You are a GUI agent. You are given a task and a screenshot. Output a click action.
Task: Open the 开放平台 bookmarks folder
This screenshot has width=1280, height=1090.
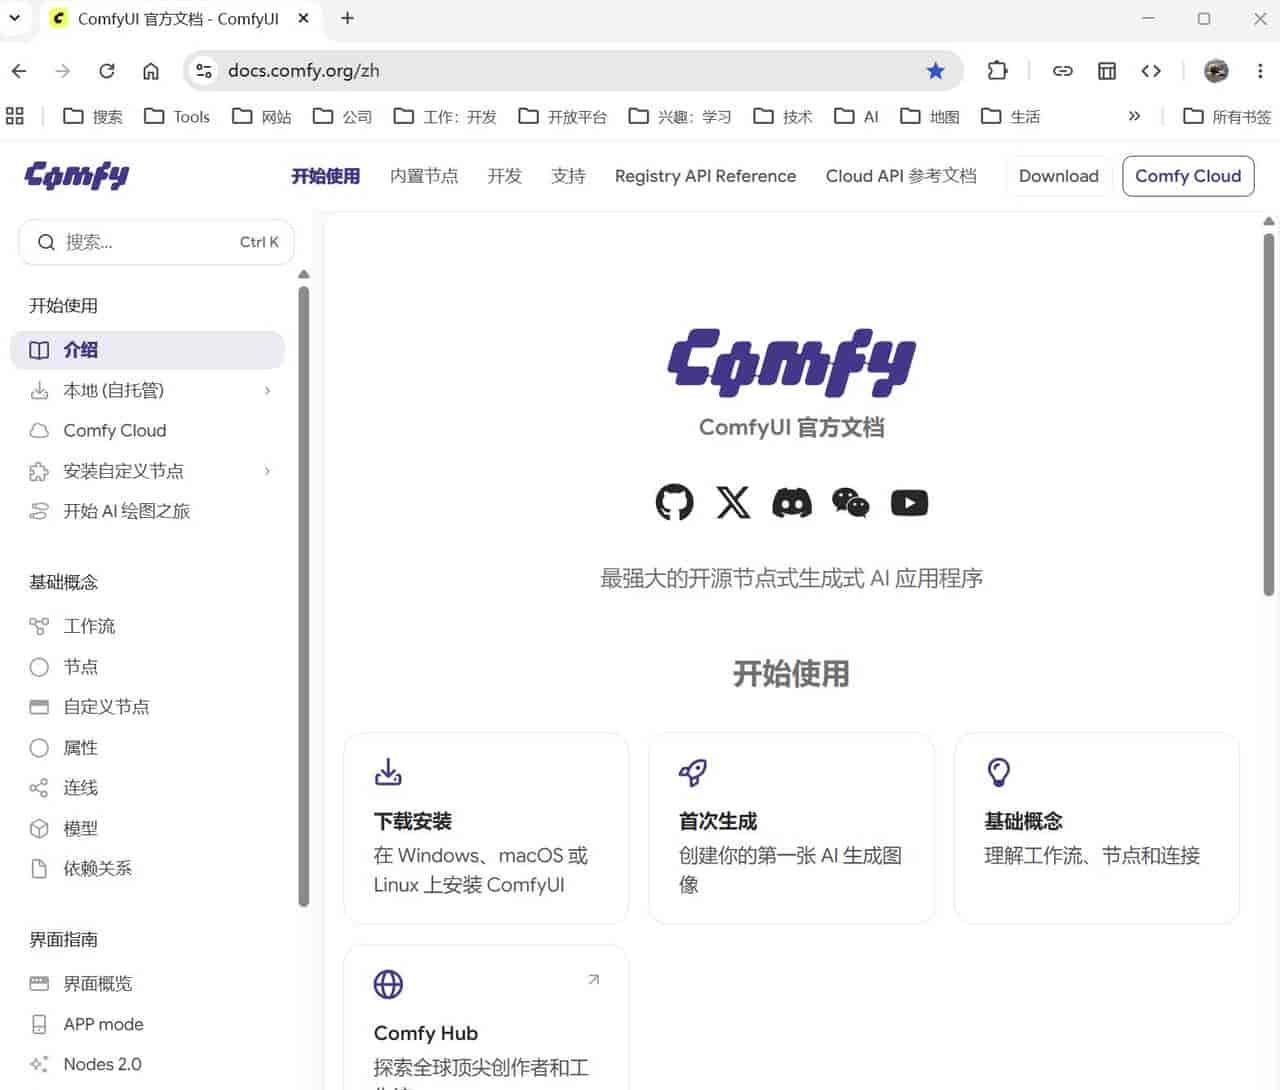[563, 116]
